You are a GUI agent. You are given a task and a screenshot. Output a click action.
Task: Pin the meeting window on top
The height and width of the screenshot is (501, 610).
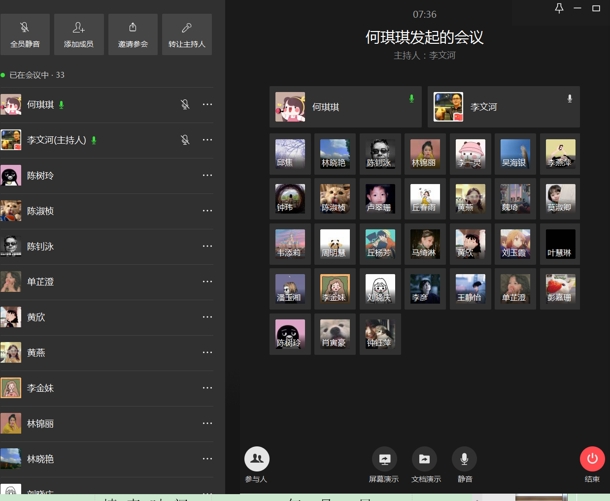tap(558, 8)
